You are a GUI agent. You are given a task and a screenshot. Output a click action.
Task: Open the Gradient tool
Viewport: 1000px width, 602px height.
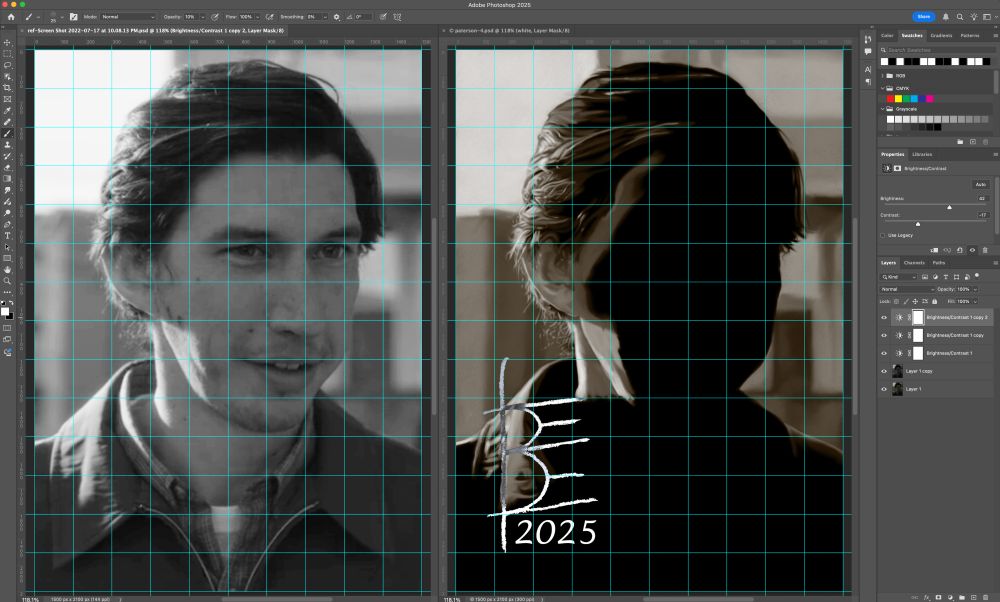[x=7, y=176]
